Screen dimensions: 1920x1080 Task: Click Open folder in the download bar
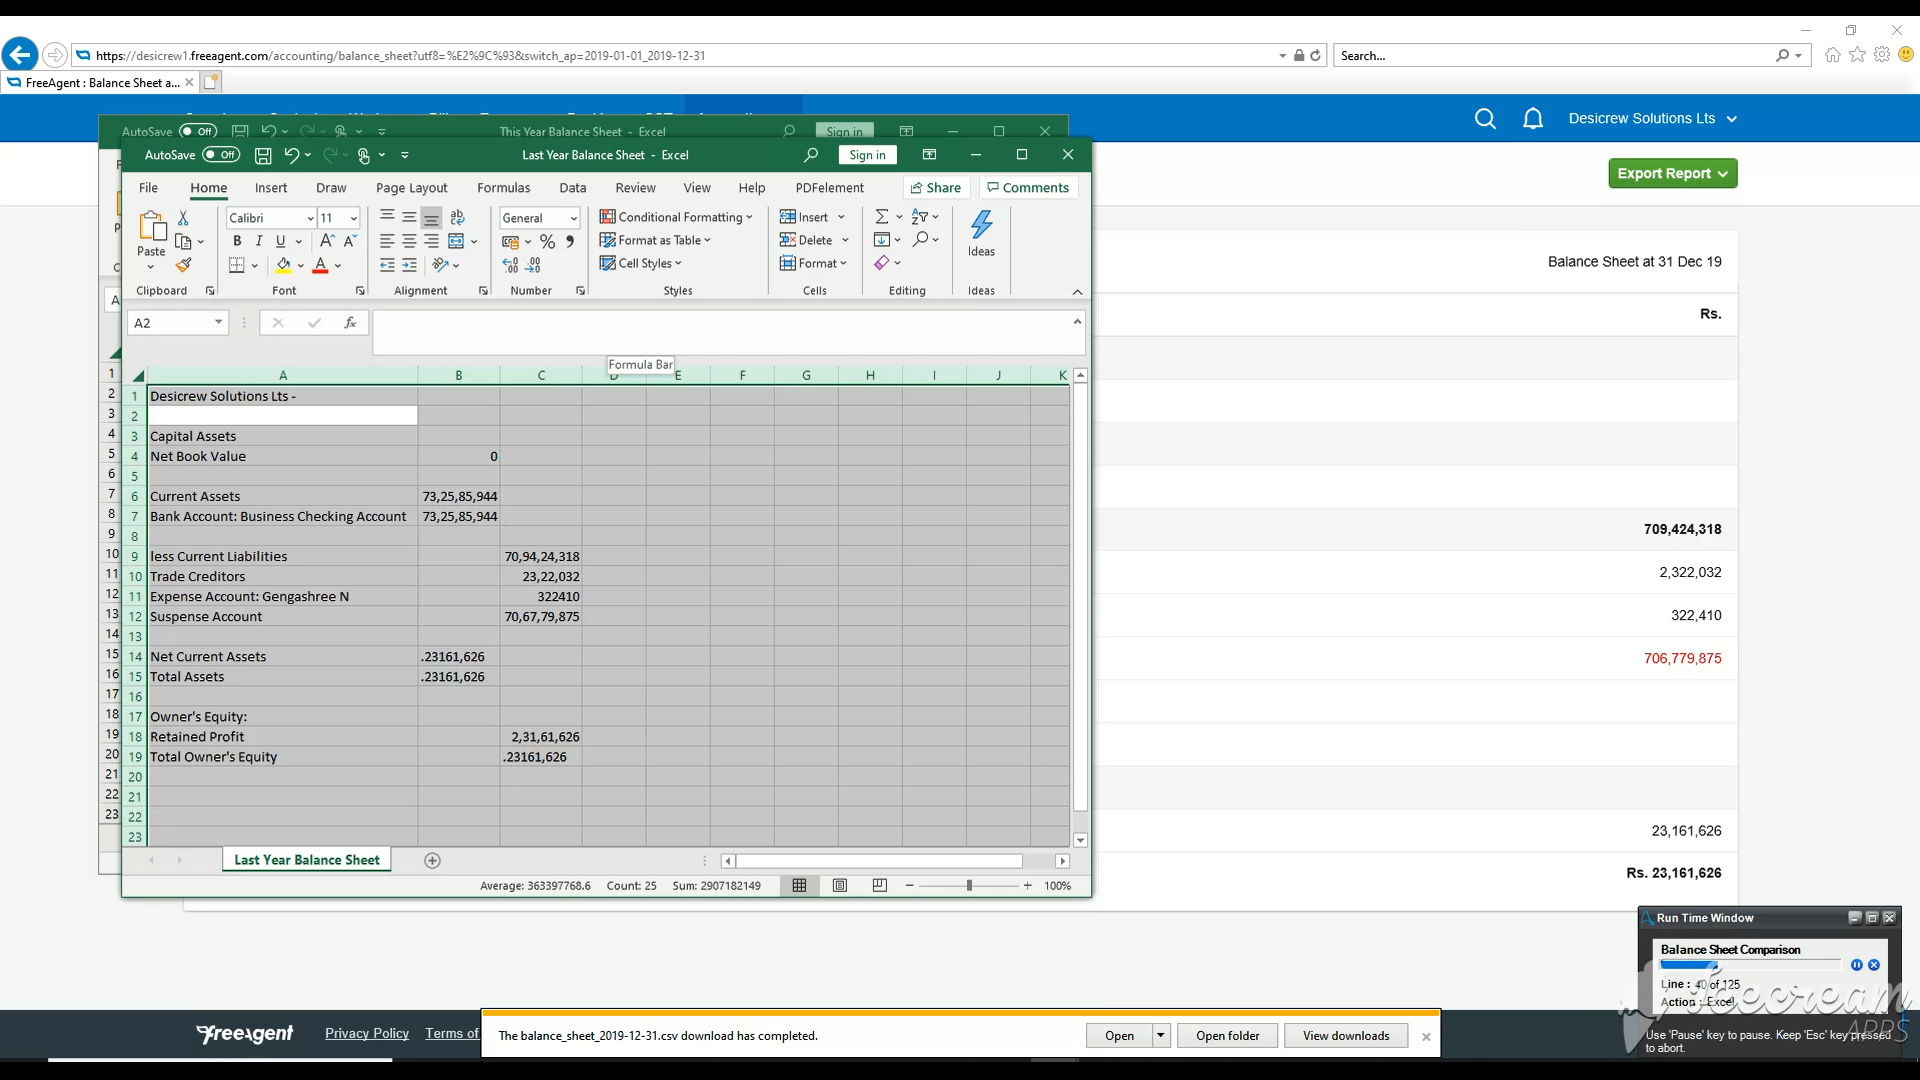[x=1227, y=1036]
